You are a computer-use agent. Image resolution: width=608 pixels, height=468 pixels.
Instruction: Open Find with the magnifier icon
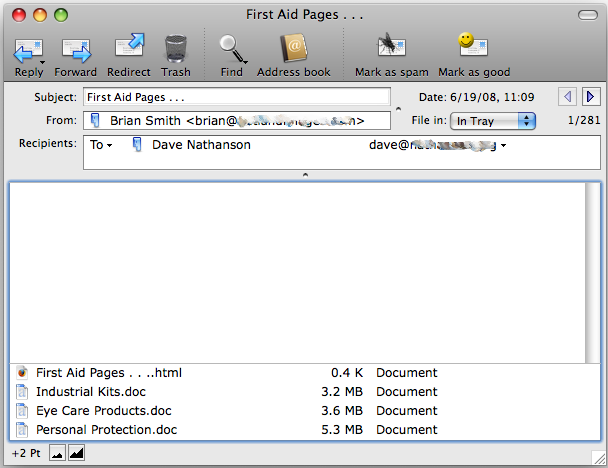[232, 48]
